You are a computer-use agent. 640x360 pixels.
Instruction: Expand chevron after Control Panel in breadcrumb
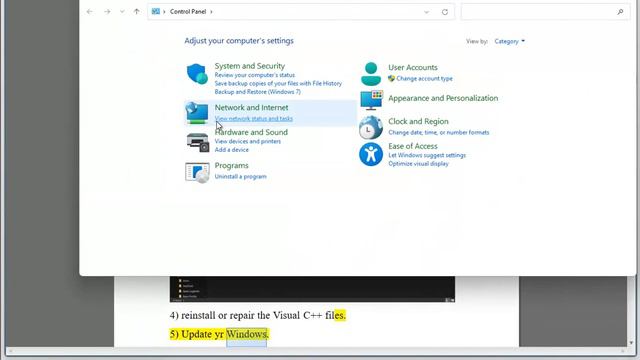click(x=211, y=12)
